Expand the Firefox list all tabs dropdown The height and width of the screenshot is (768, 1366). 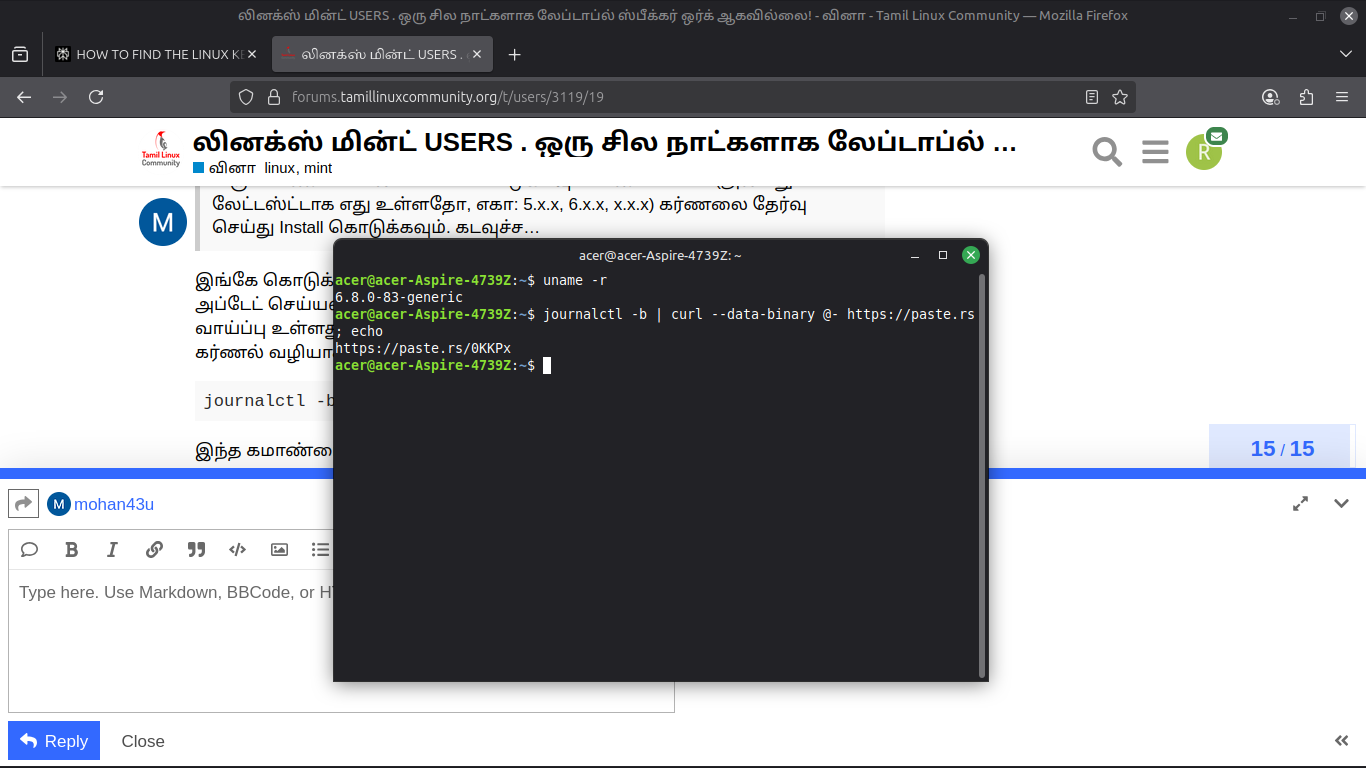1345,54
